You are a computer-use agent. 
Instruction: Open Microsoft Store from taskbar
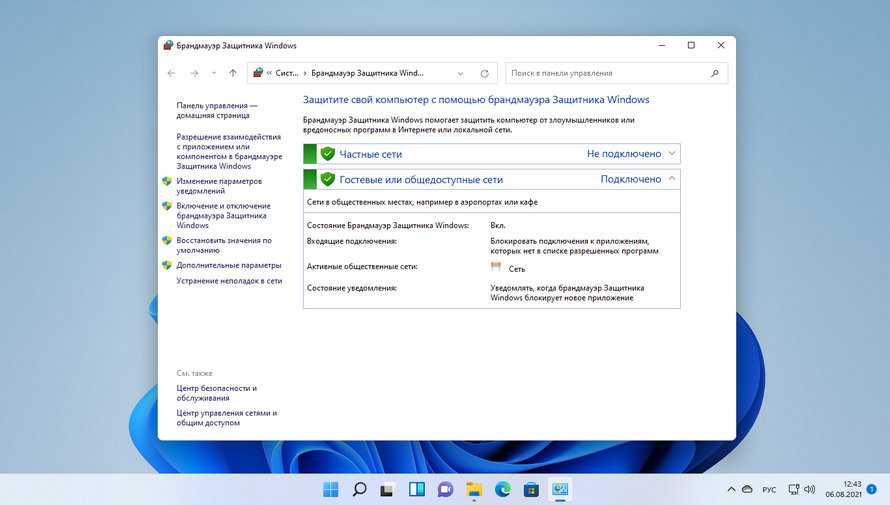click(x=531, y=489)
